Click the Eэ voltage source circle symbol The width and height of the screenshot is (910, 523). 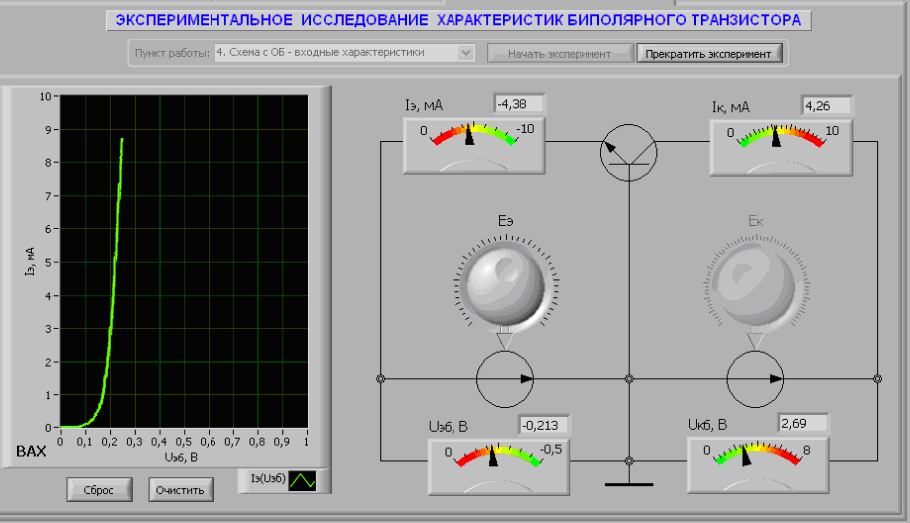point(505,379)
